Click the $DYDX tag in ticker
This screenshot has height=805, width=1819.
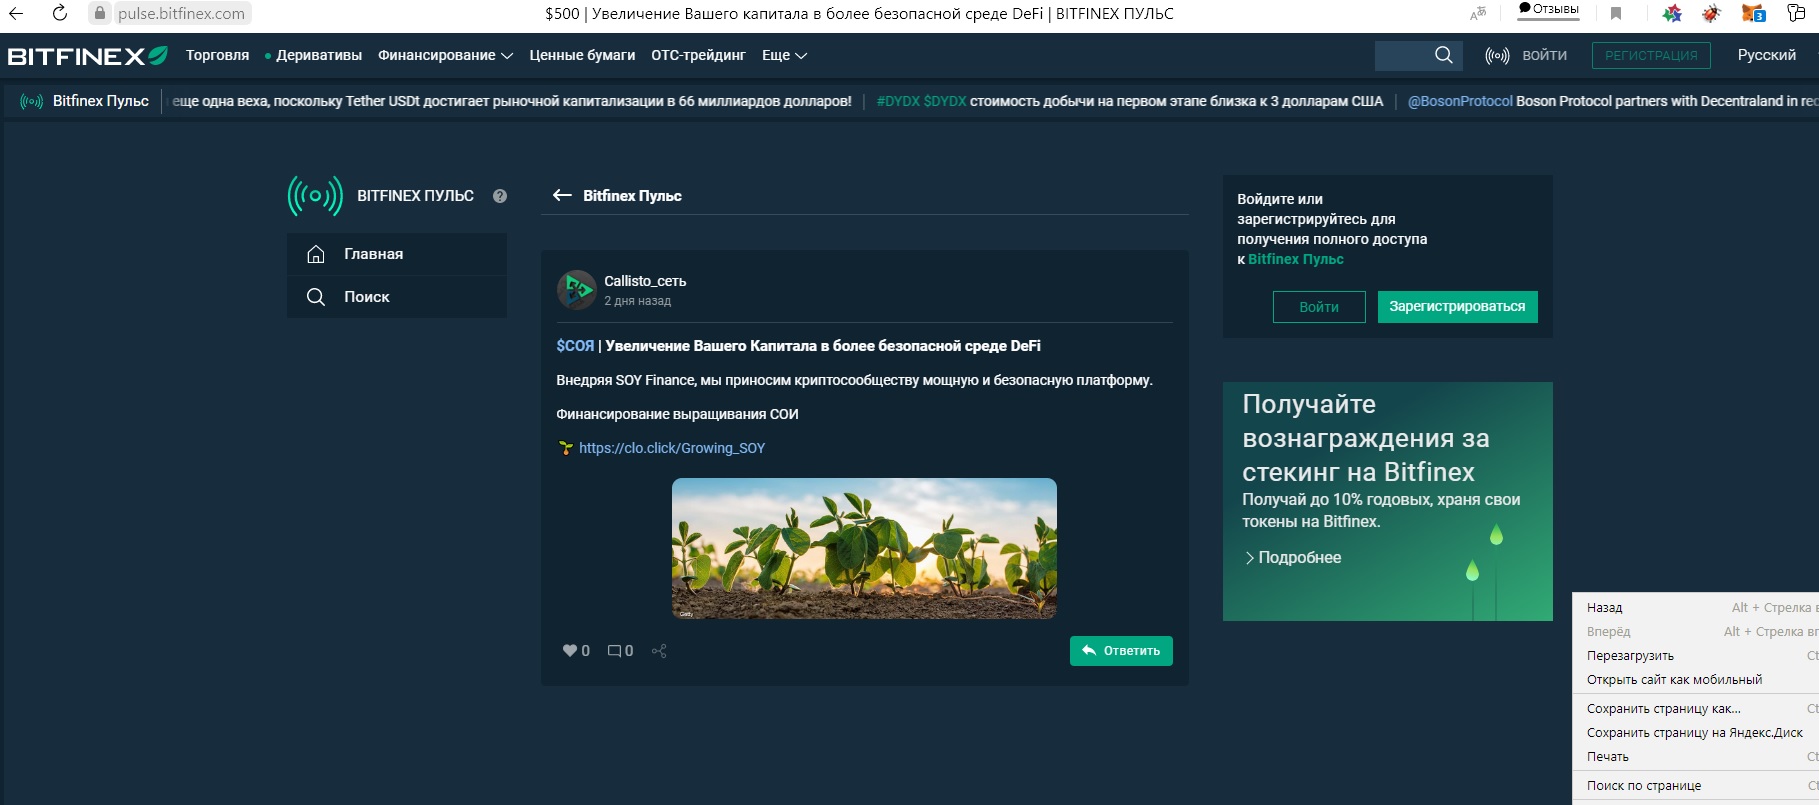(945, 101)
